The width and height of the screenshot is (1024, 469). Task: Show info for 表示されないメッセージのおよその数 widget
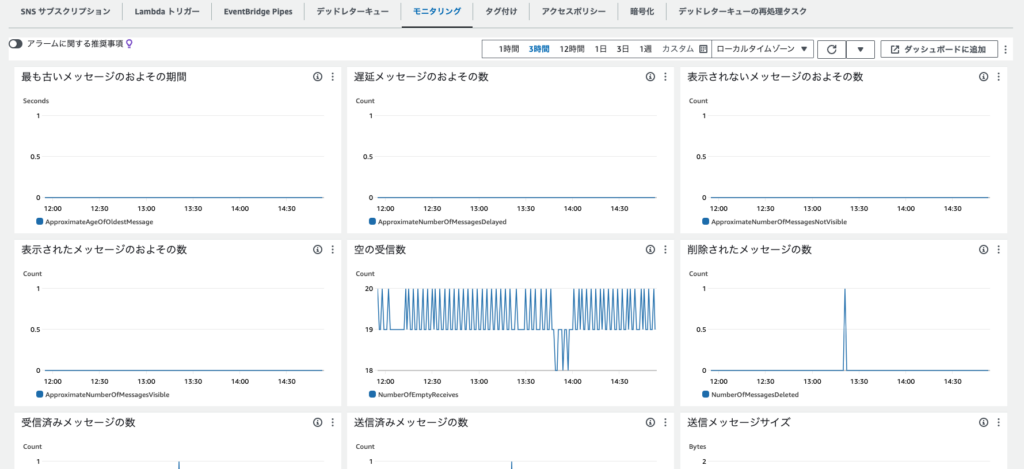point(984,77)
